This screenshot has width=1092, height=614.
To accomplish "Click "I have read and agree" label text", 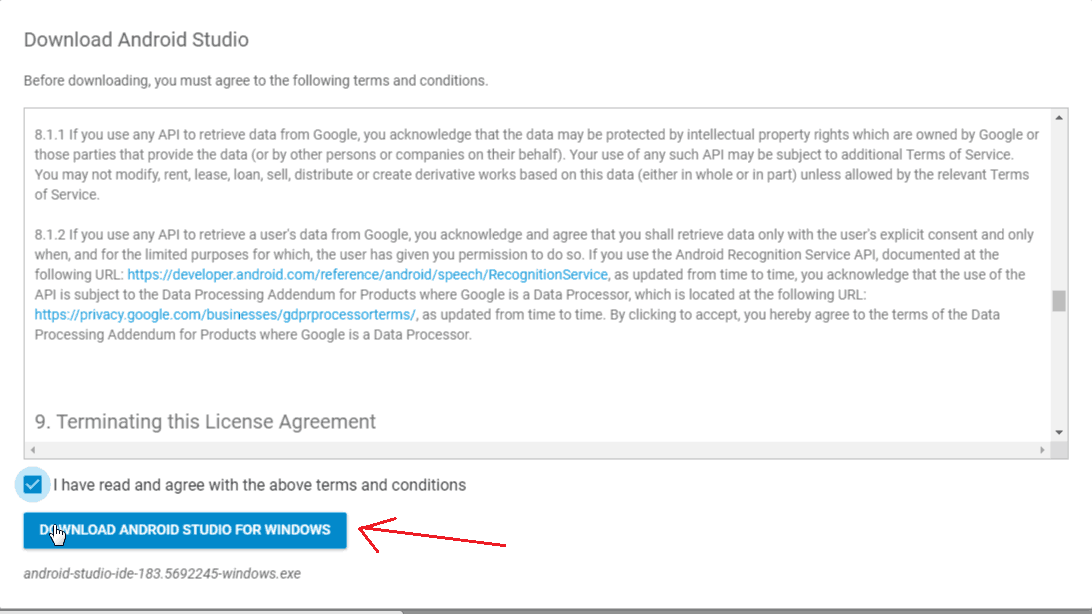I will 260,485.
